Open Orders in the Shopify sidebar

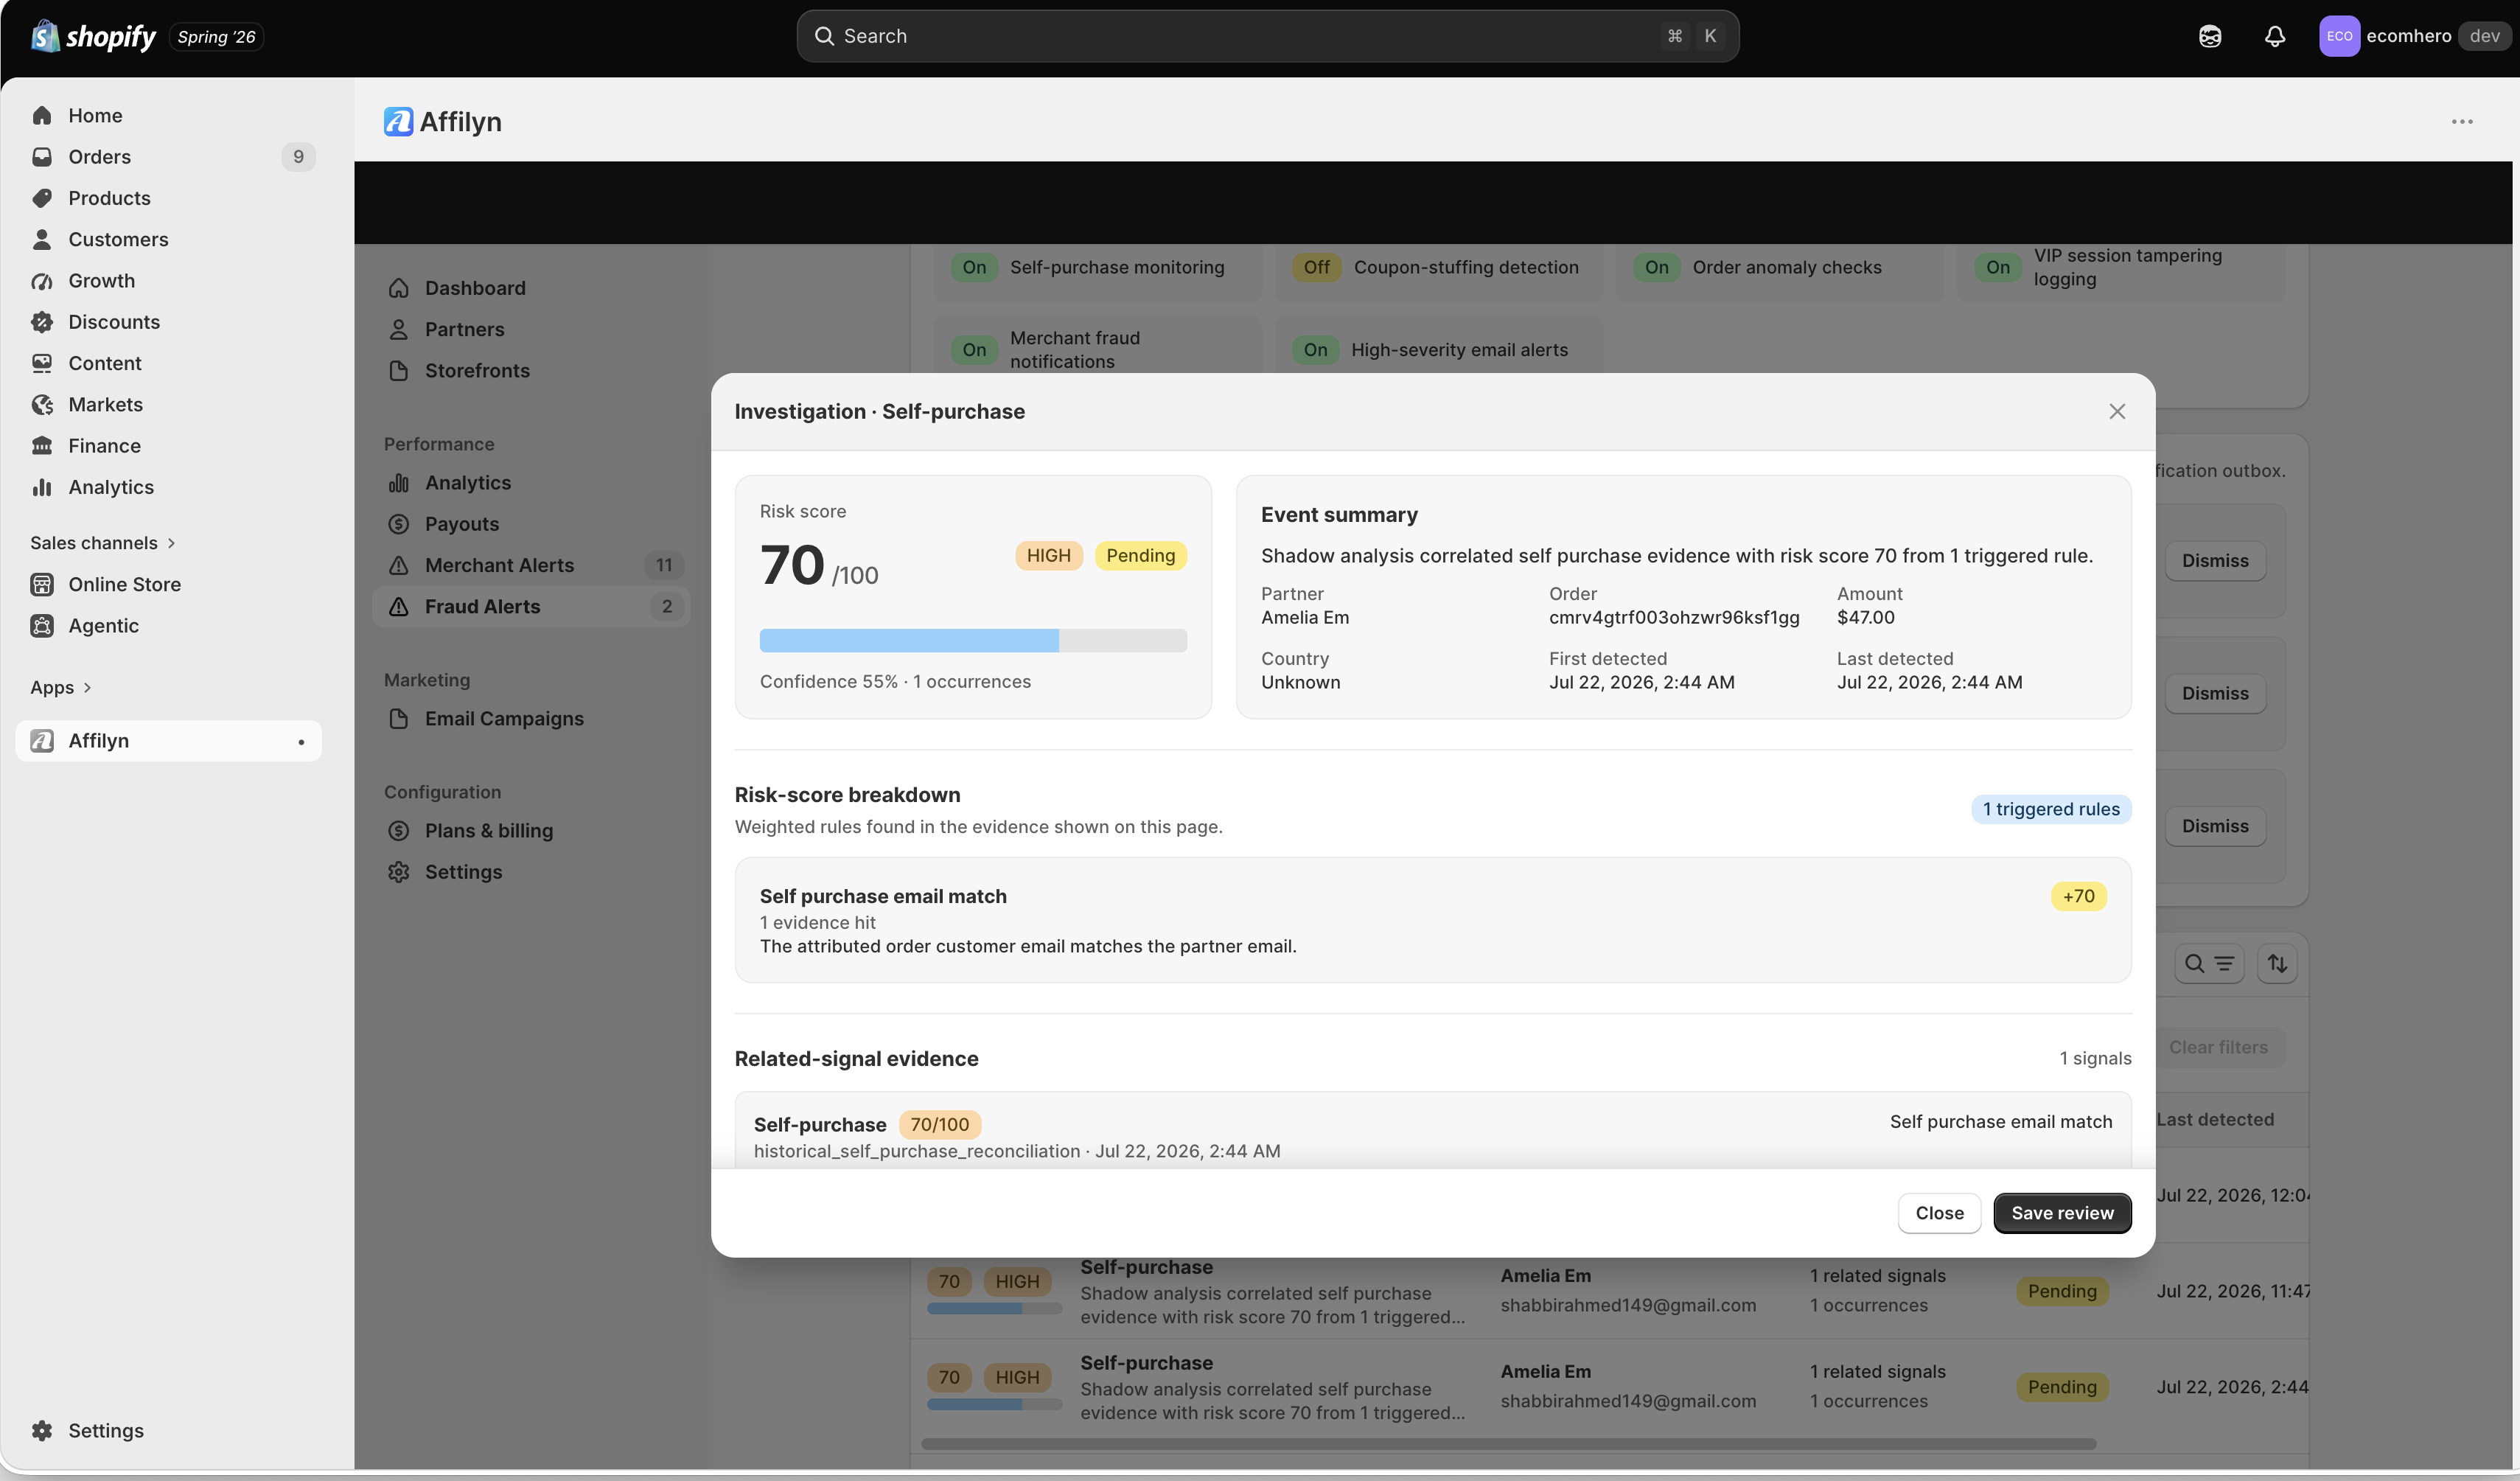(x=99, y=157)
